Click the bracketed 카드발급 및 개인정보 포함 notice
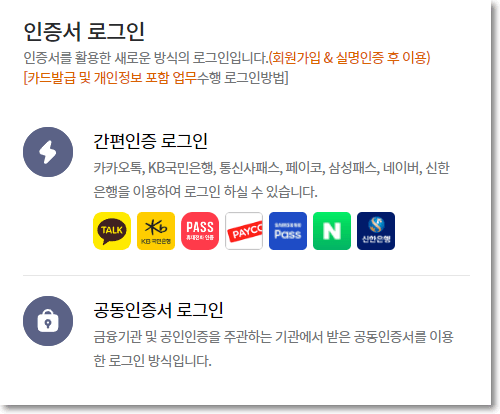 coord(156,78)
